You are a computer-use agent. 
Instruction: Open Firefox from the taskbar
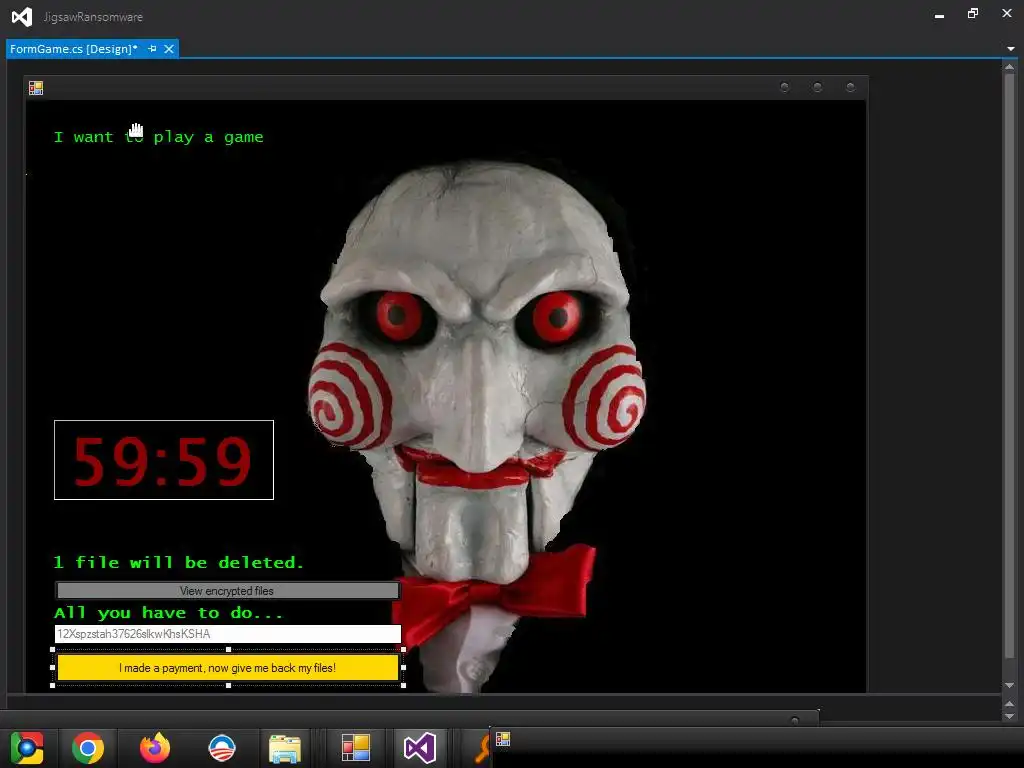click(x=155, y=748)
